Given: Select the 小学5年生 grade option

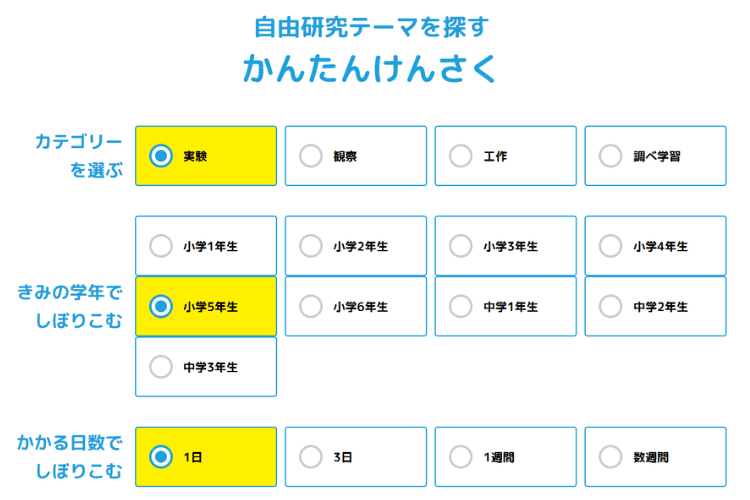Looking at the screenshot, I should [x=161, y=306].
